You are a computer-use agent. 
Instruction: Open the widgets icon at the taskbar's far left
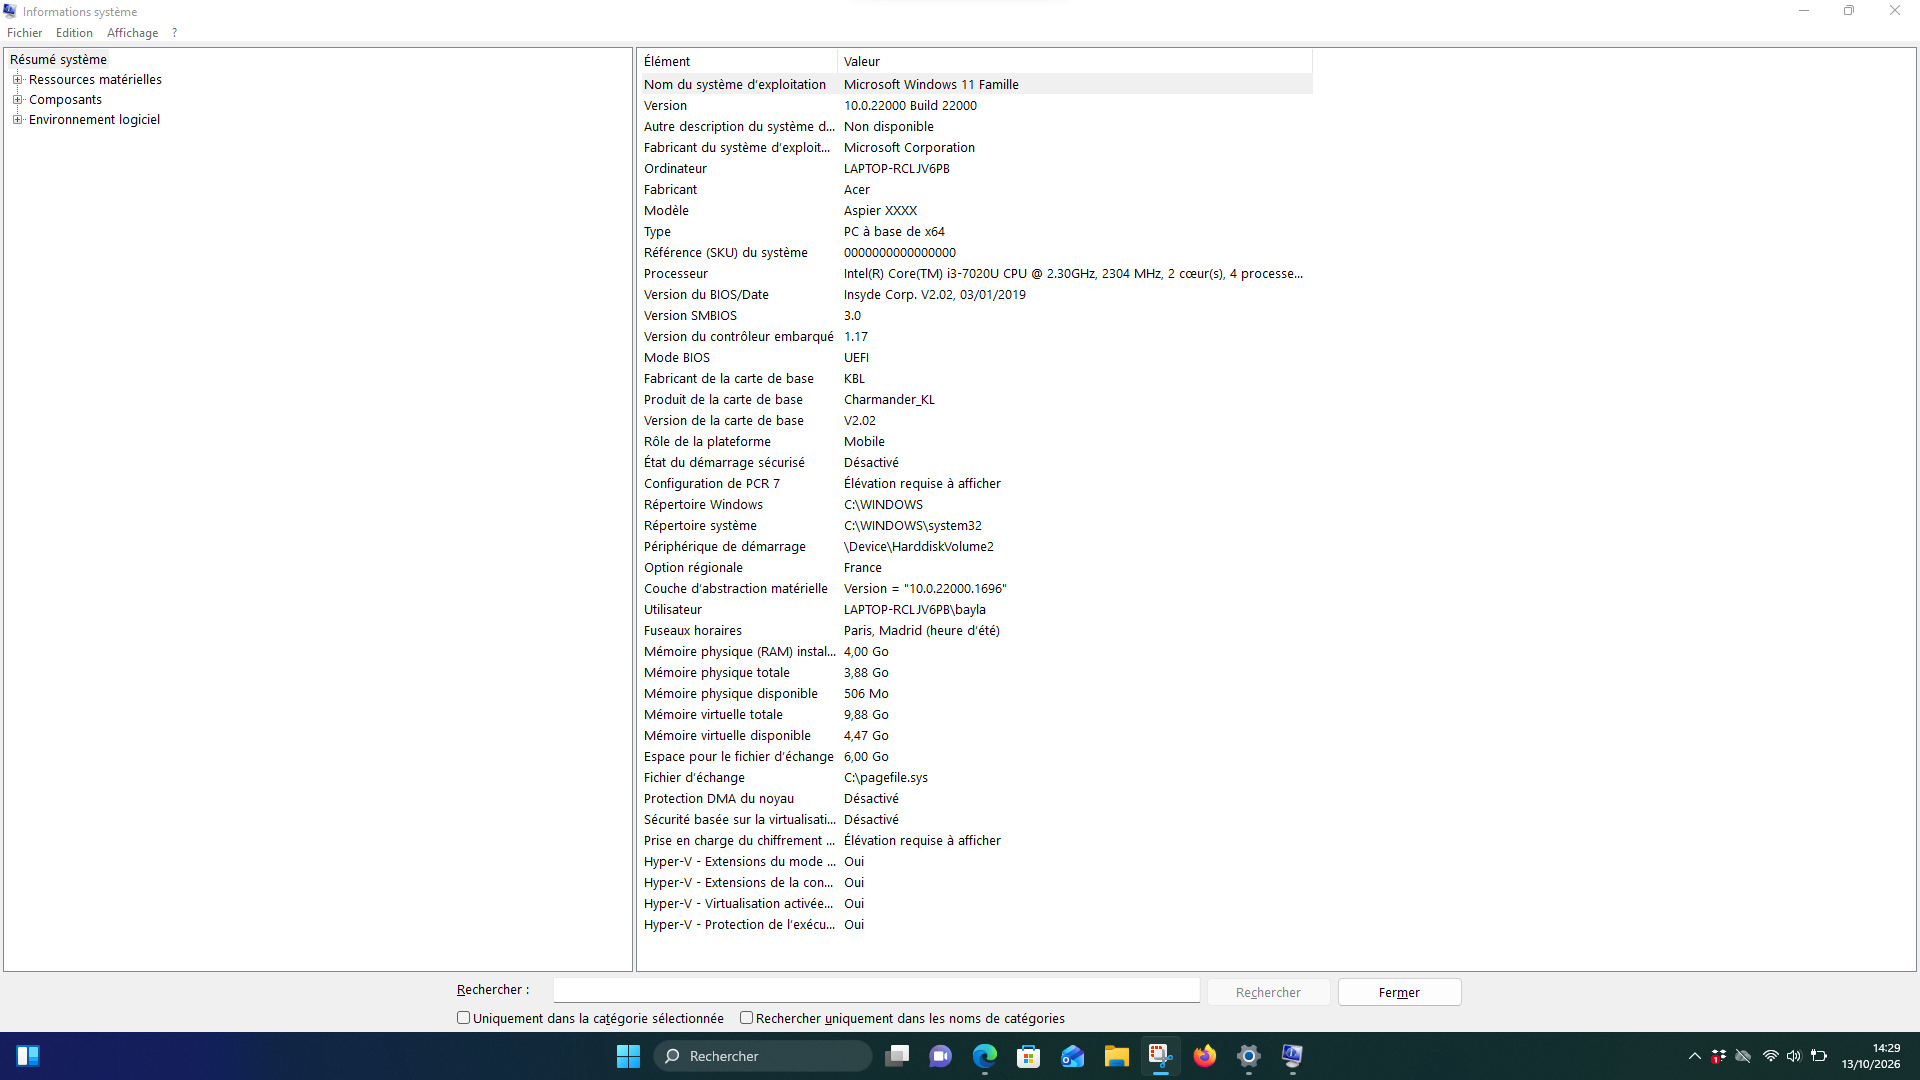[x=28, y=1056]
